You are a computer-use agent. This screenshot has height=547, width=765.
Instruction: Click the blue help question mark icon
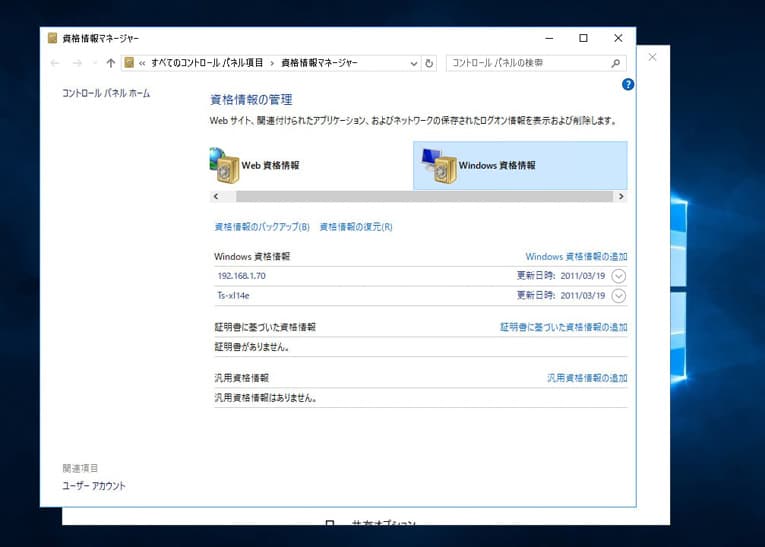pyautogui.click(x=628, y=85)
